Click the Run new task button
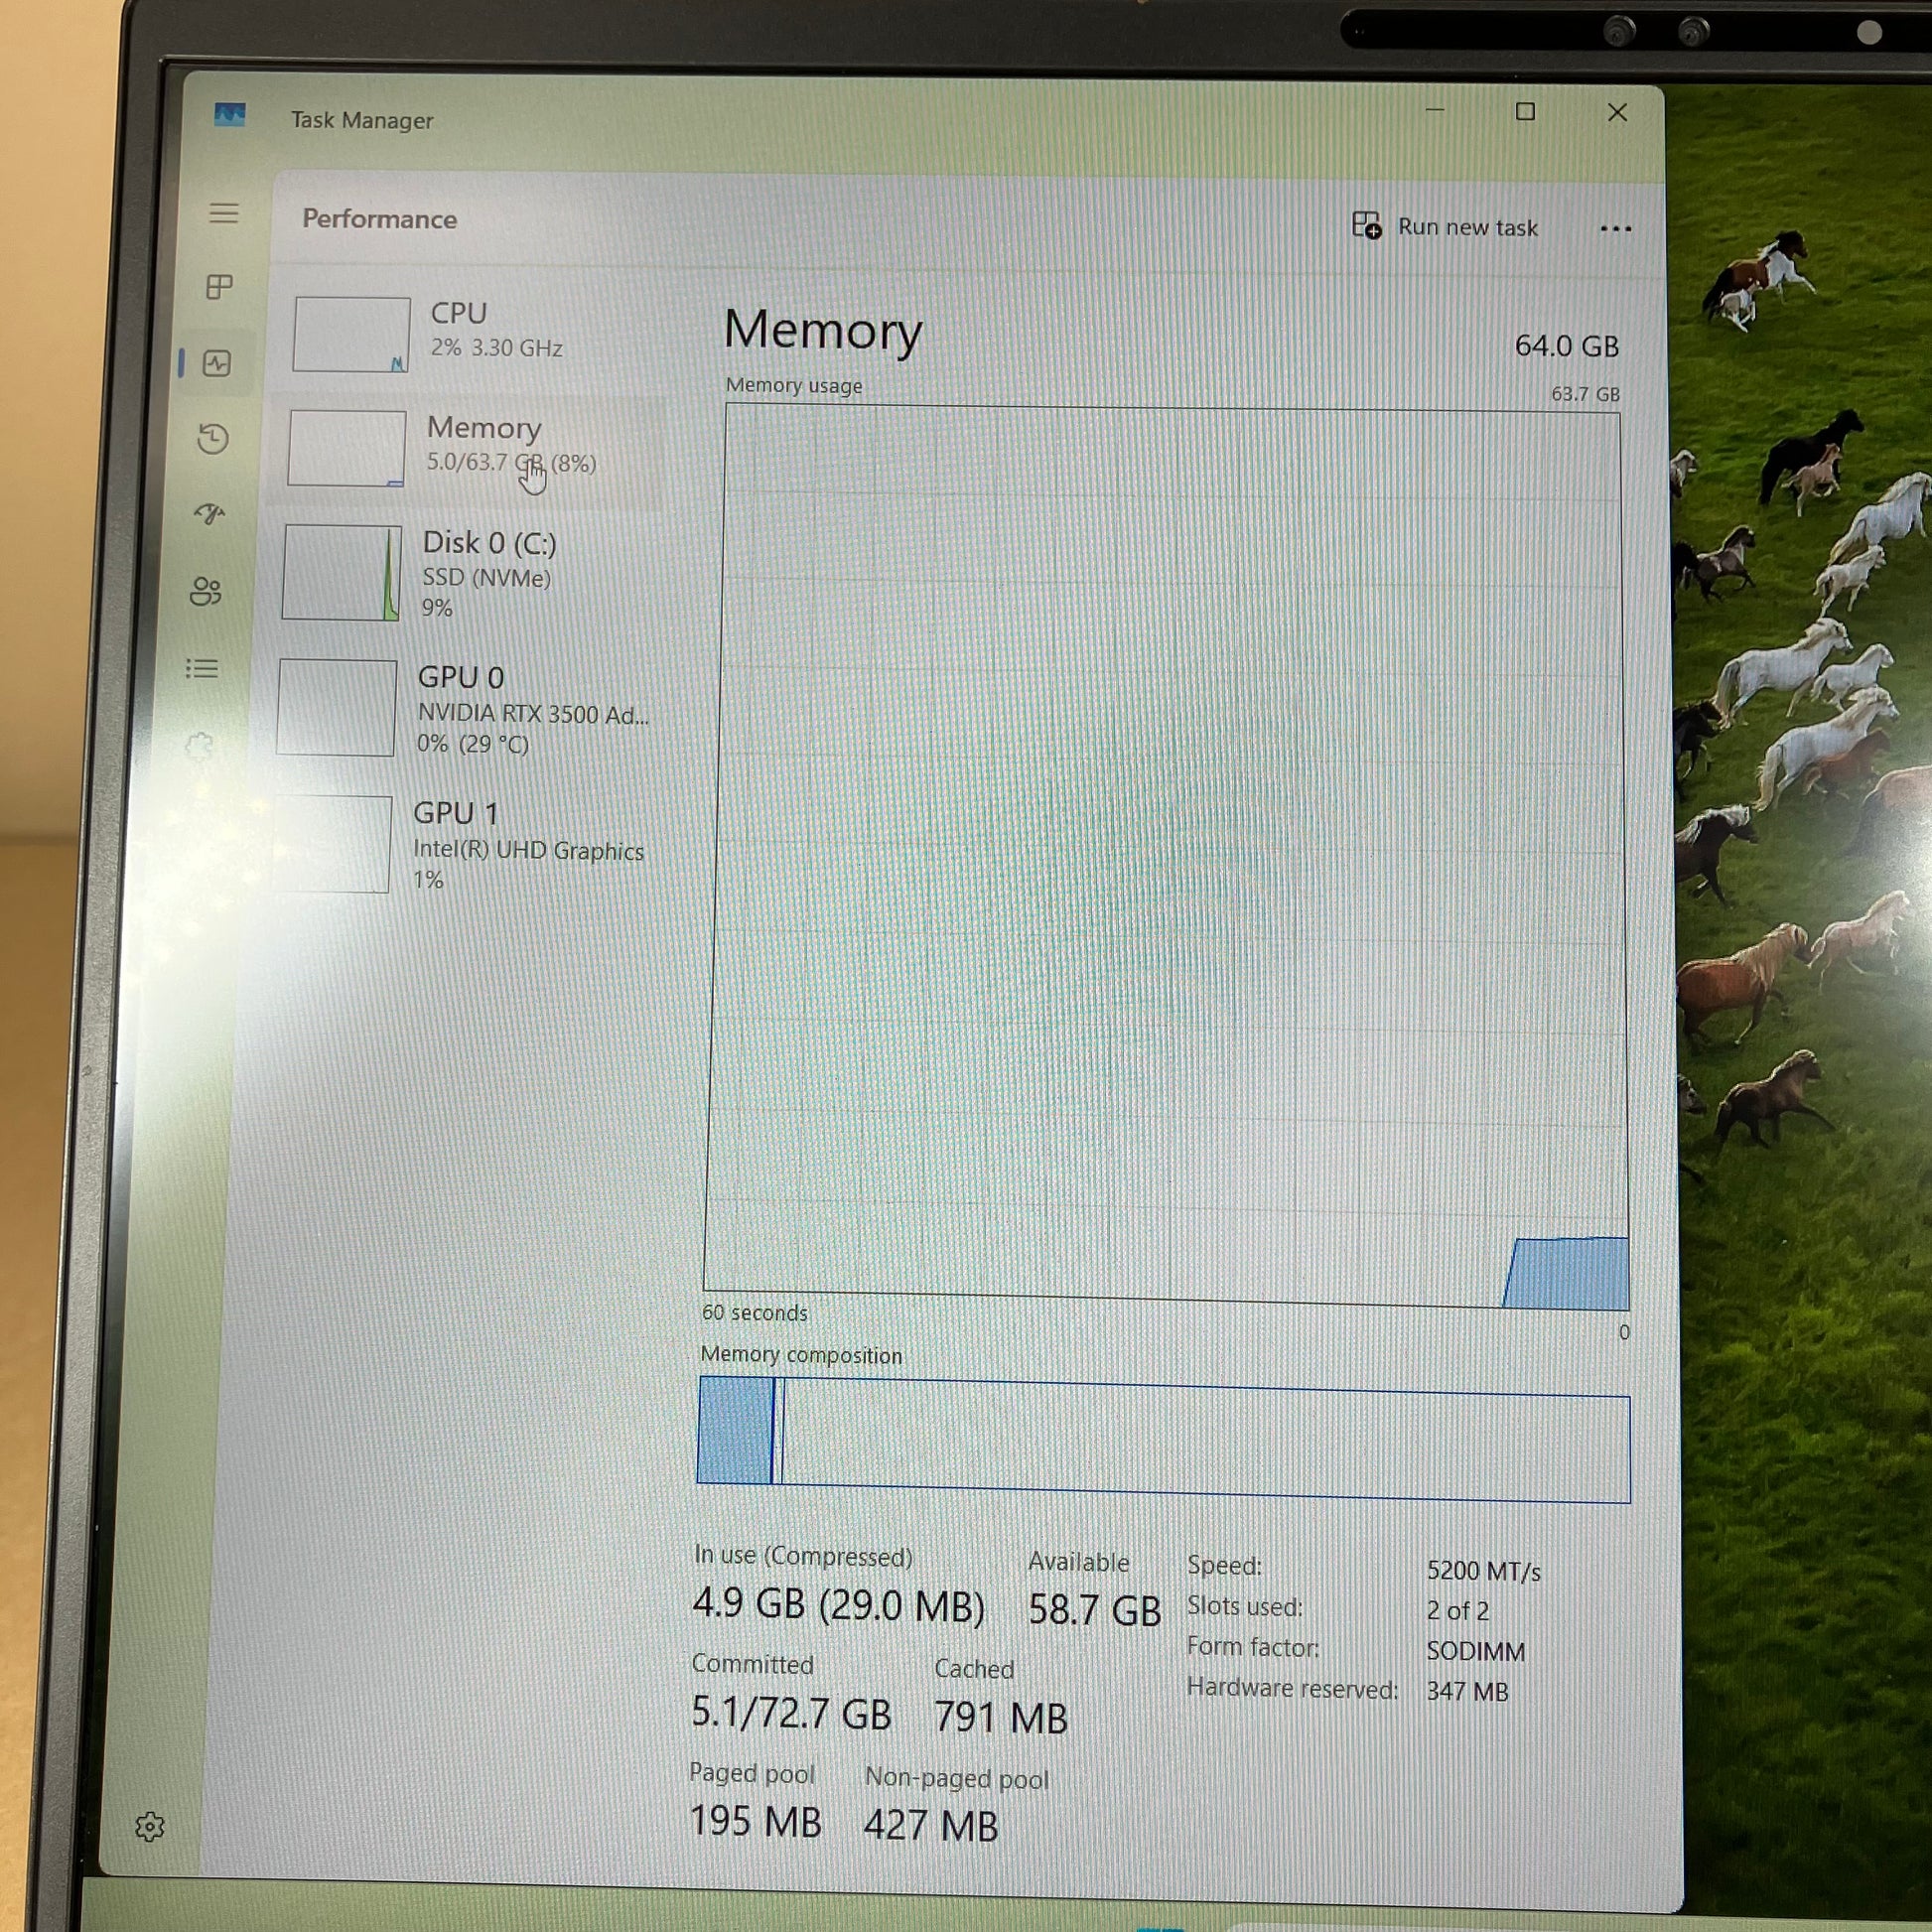 click(1445, 227)
